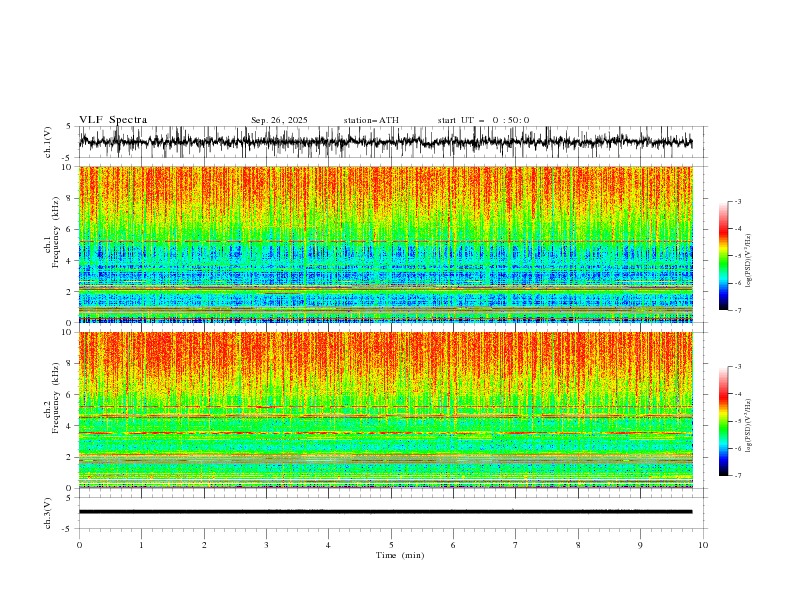The width and height of the screenshot is (792, 612).
Task: Click the log(PSD) label beside the ch.1 color bar
Action: point(749,261)
